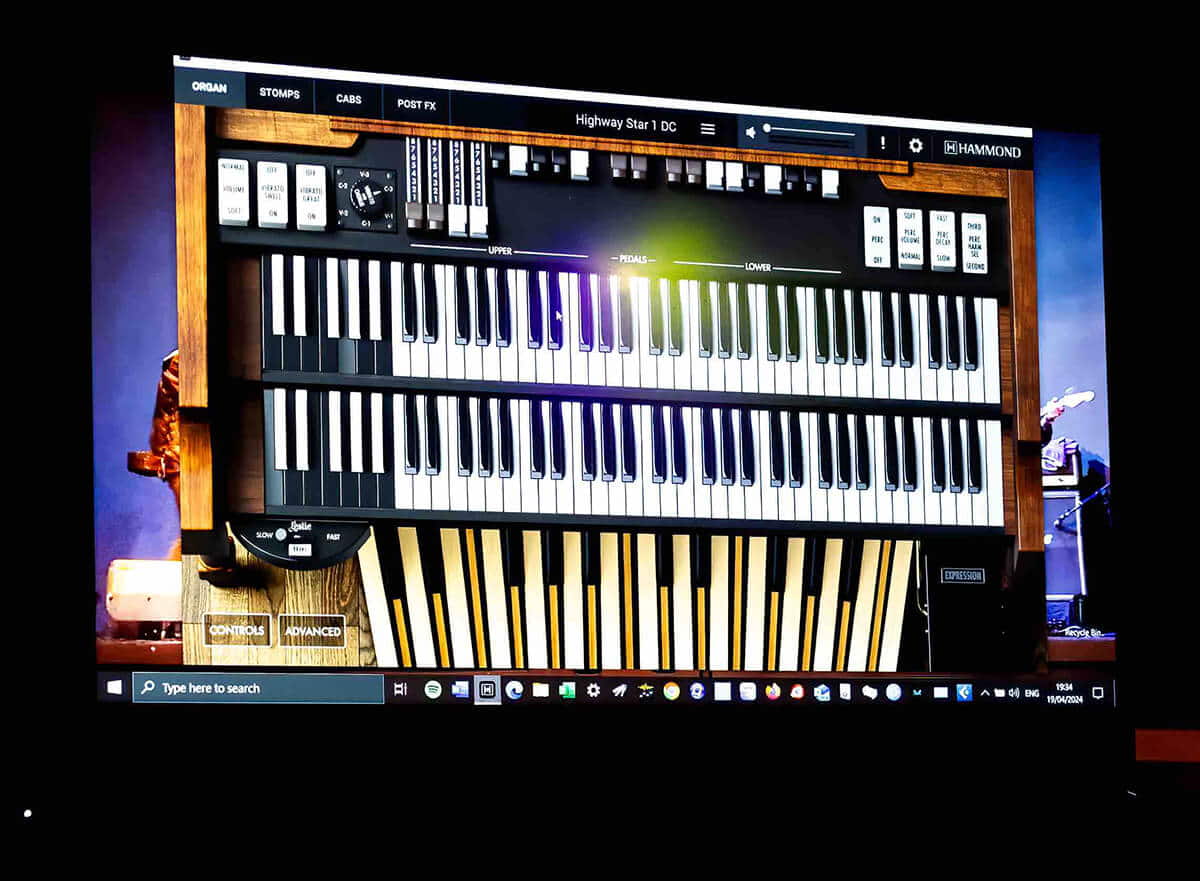Toggle the Vibrato Great on/off tablet
The width and height of the screenshot is (1200, 881).
pos(311,198)
